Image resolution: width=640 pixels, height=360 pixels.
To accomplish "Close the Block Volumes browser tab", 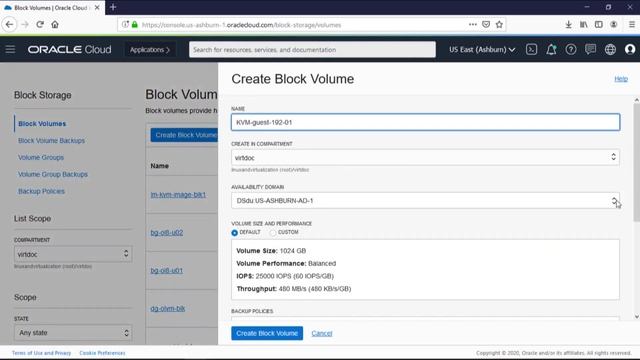I will click(97, 8).
